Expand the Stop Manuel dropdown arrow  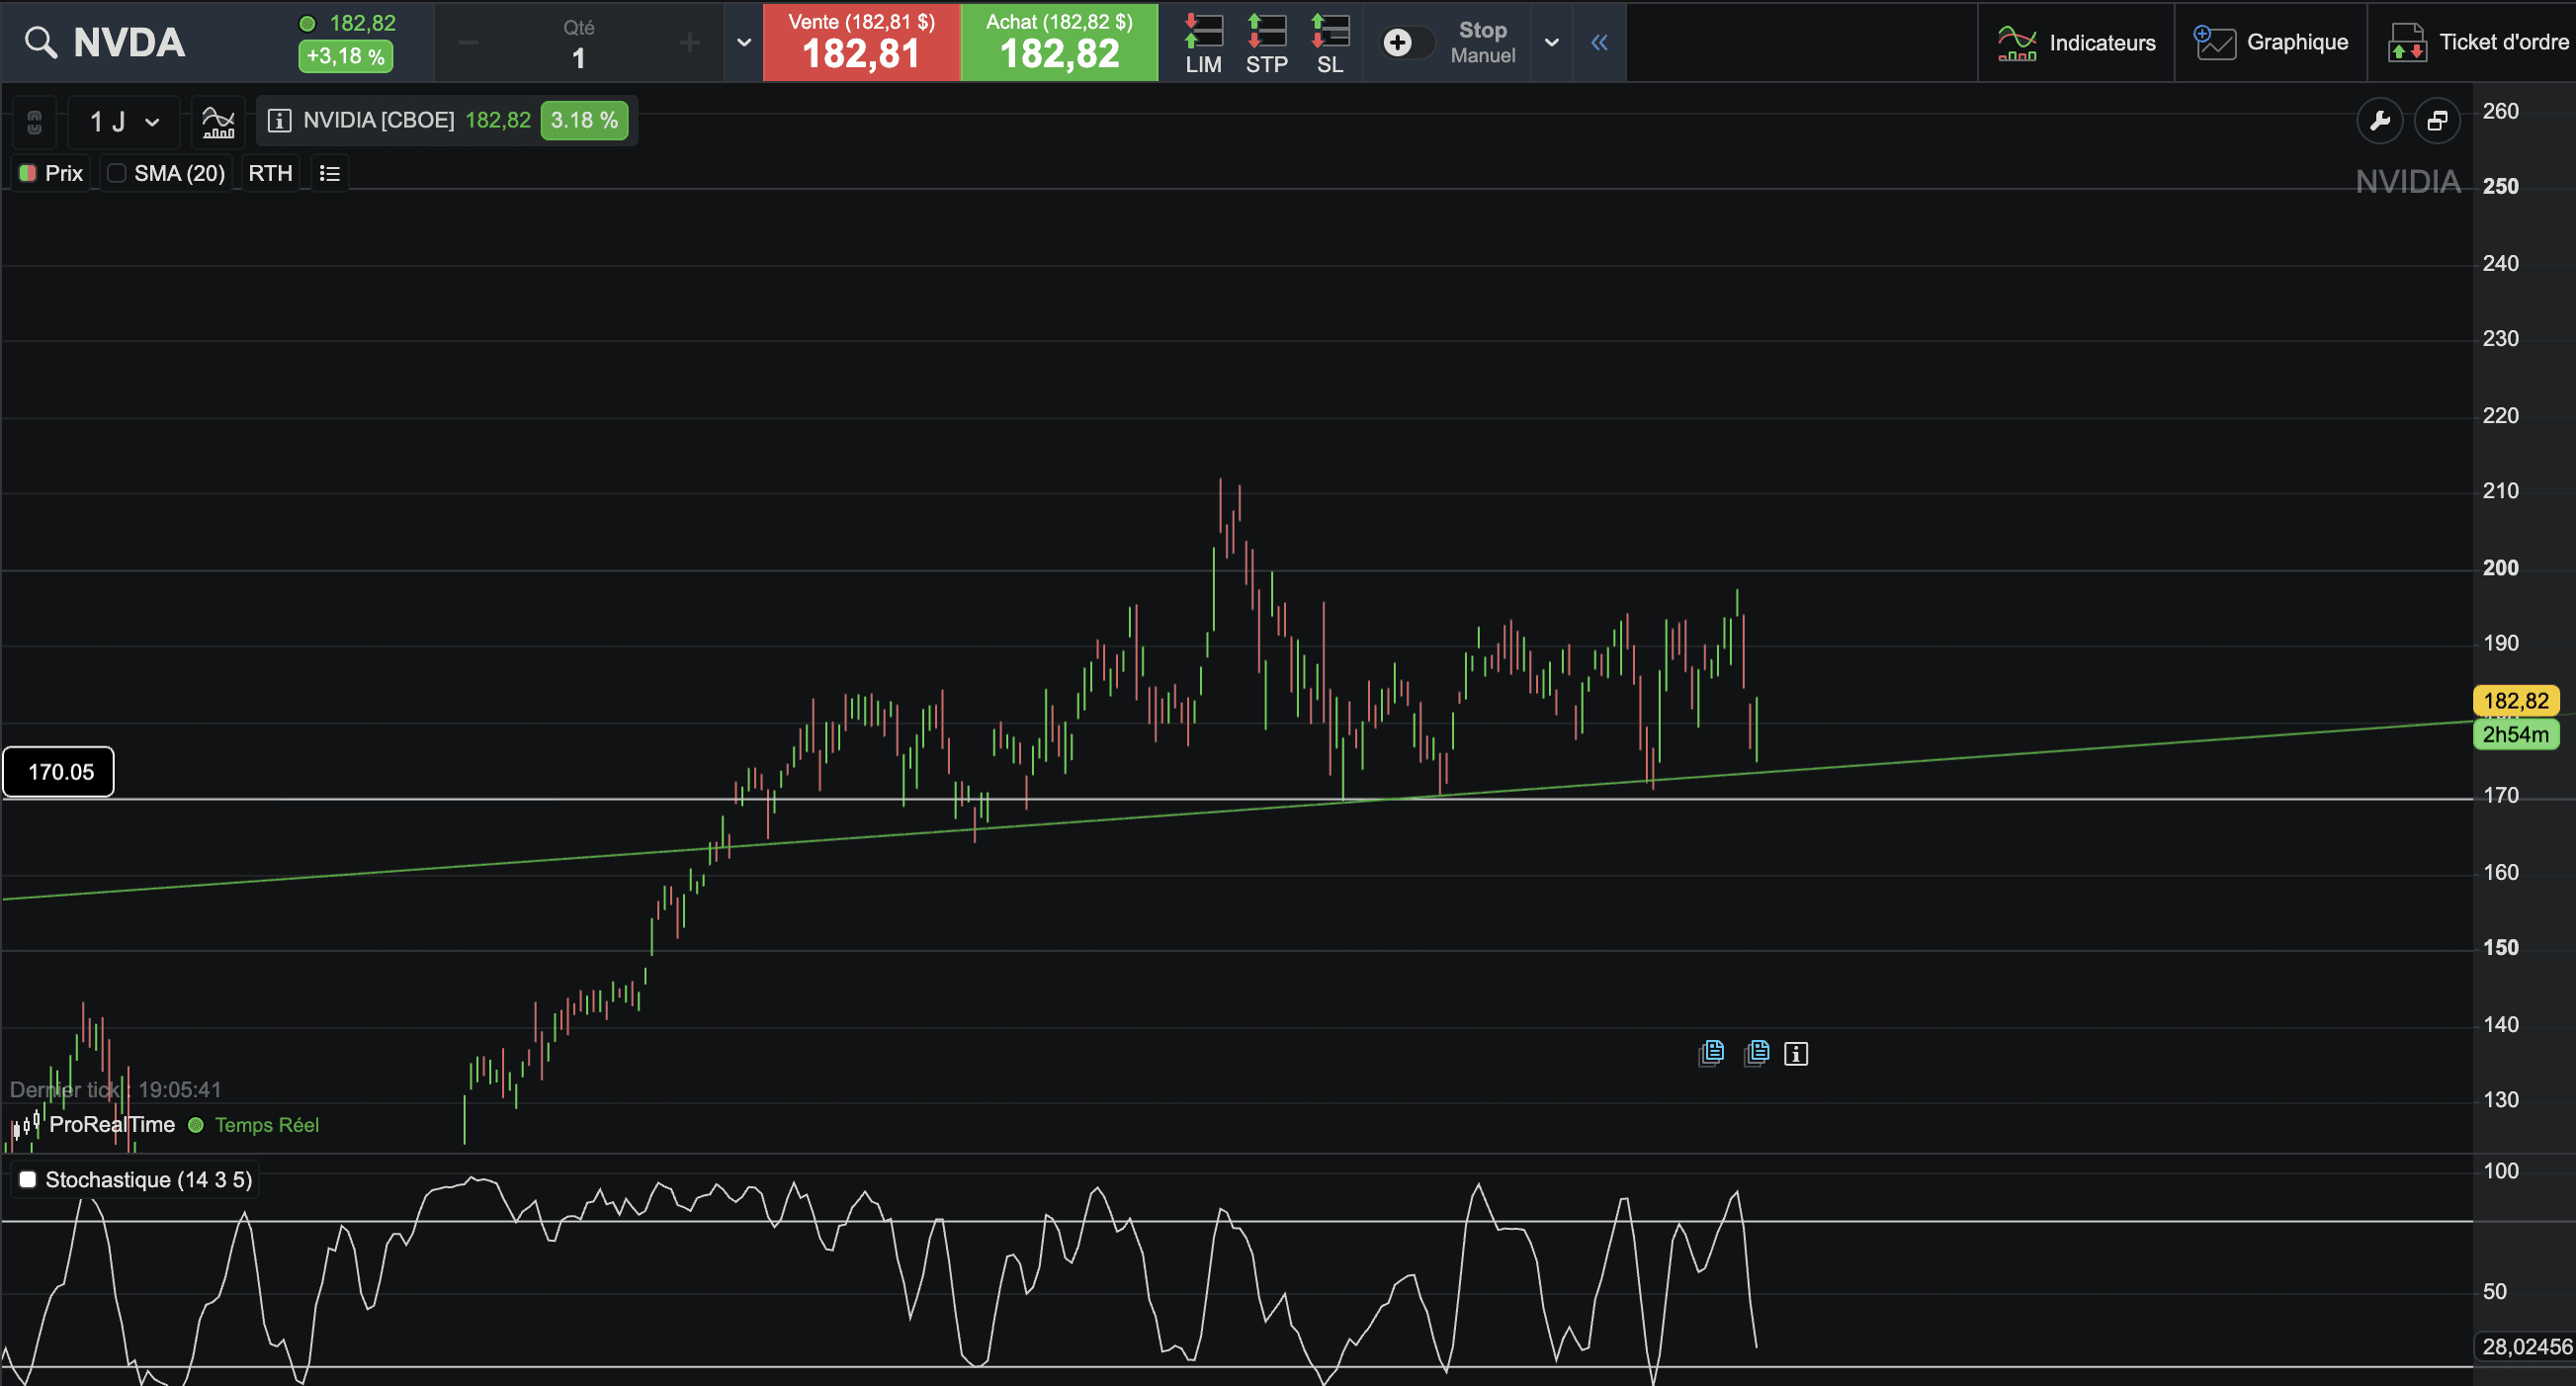click(1551, 43)
